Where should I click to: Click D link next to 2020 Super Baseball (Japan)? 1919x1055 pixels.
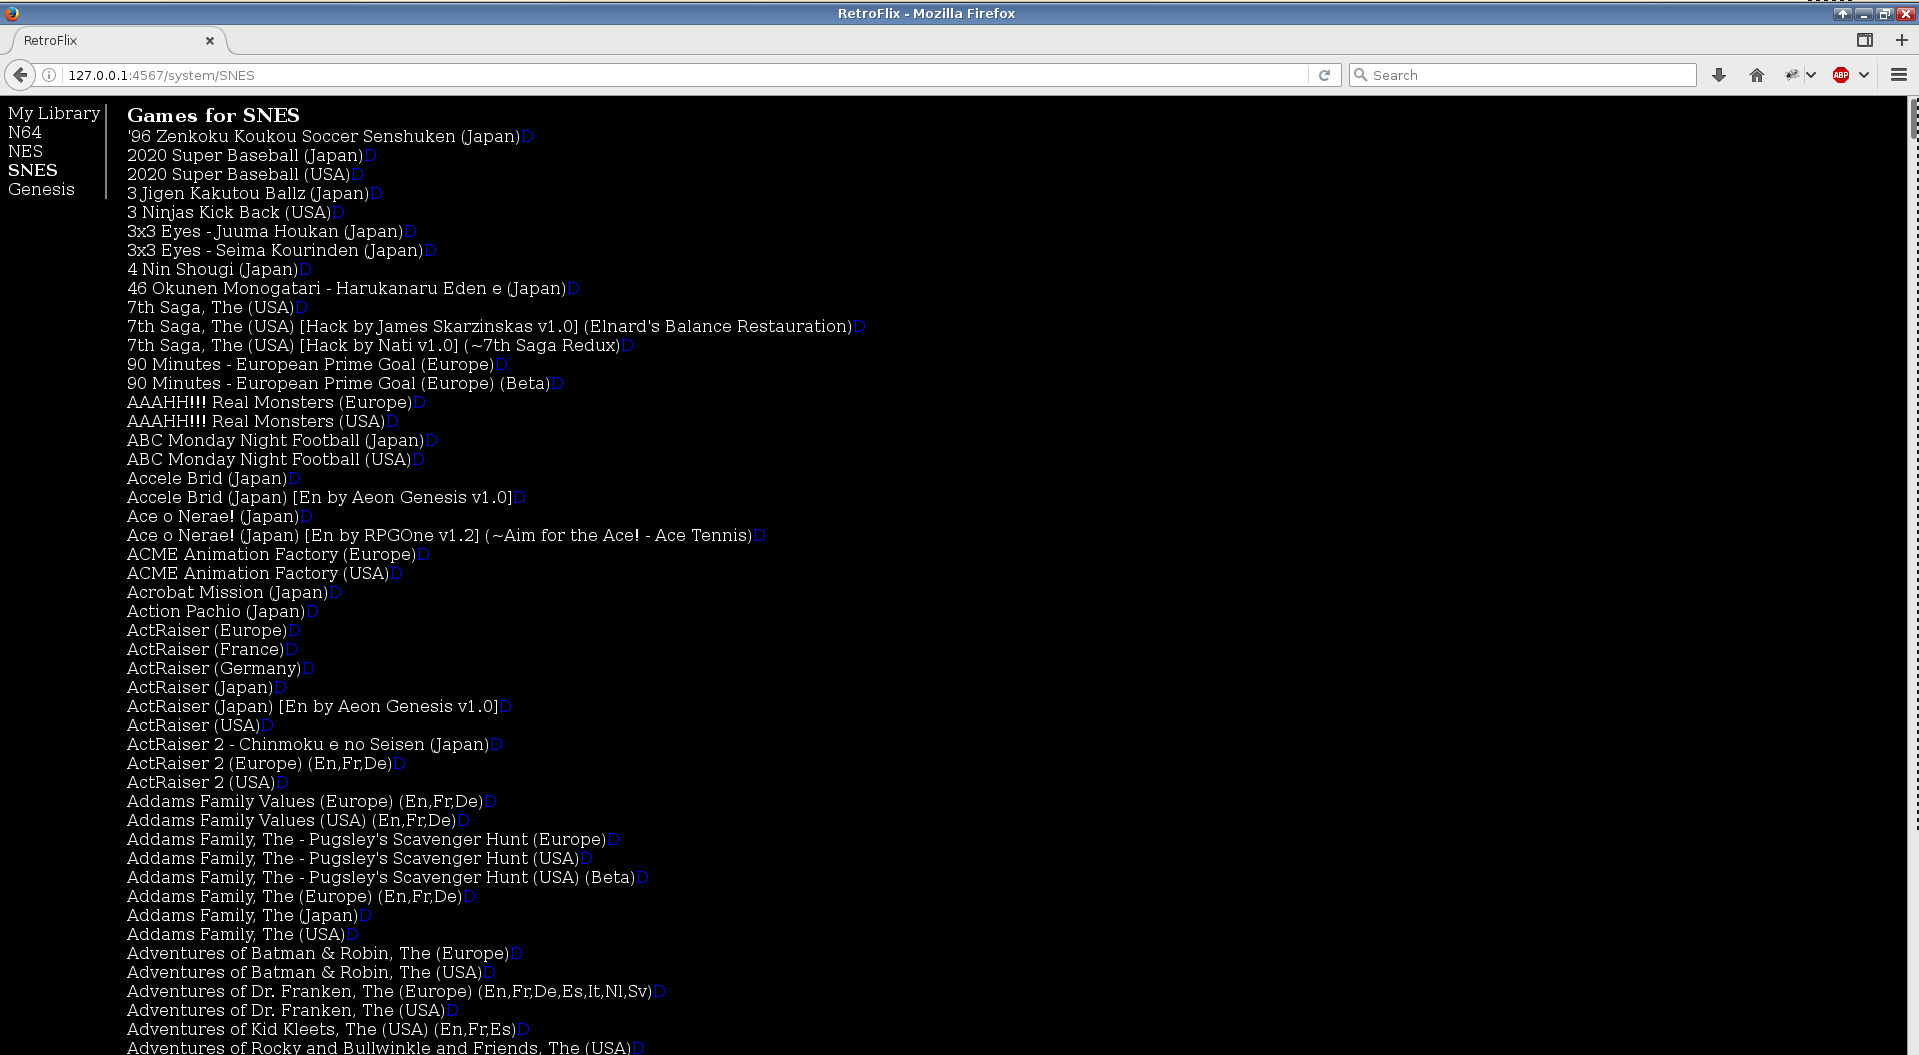(x=370, y=156)
